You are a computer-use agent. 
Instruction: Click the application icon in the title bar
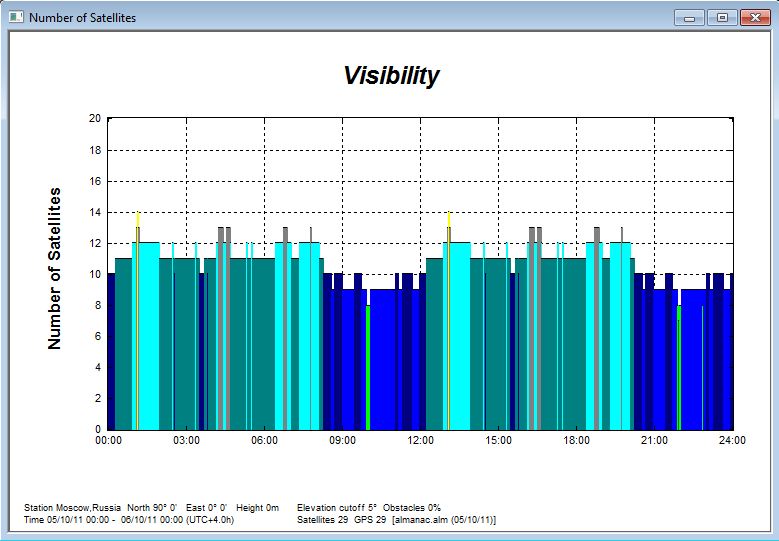(x=16, y=17)
